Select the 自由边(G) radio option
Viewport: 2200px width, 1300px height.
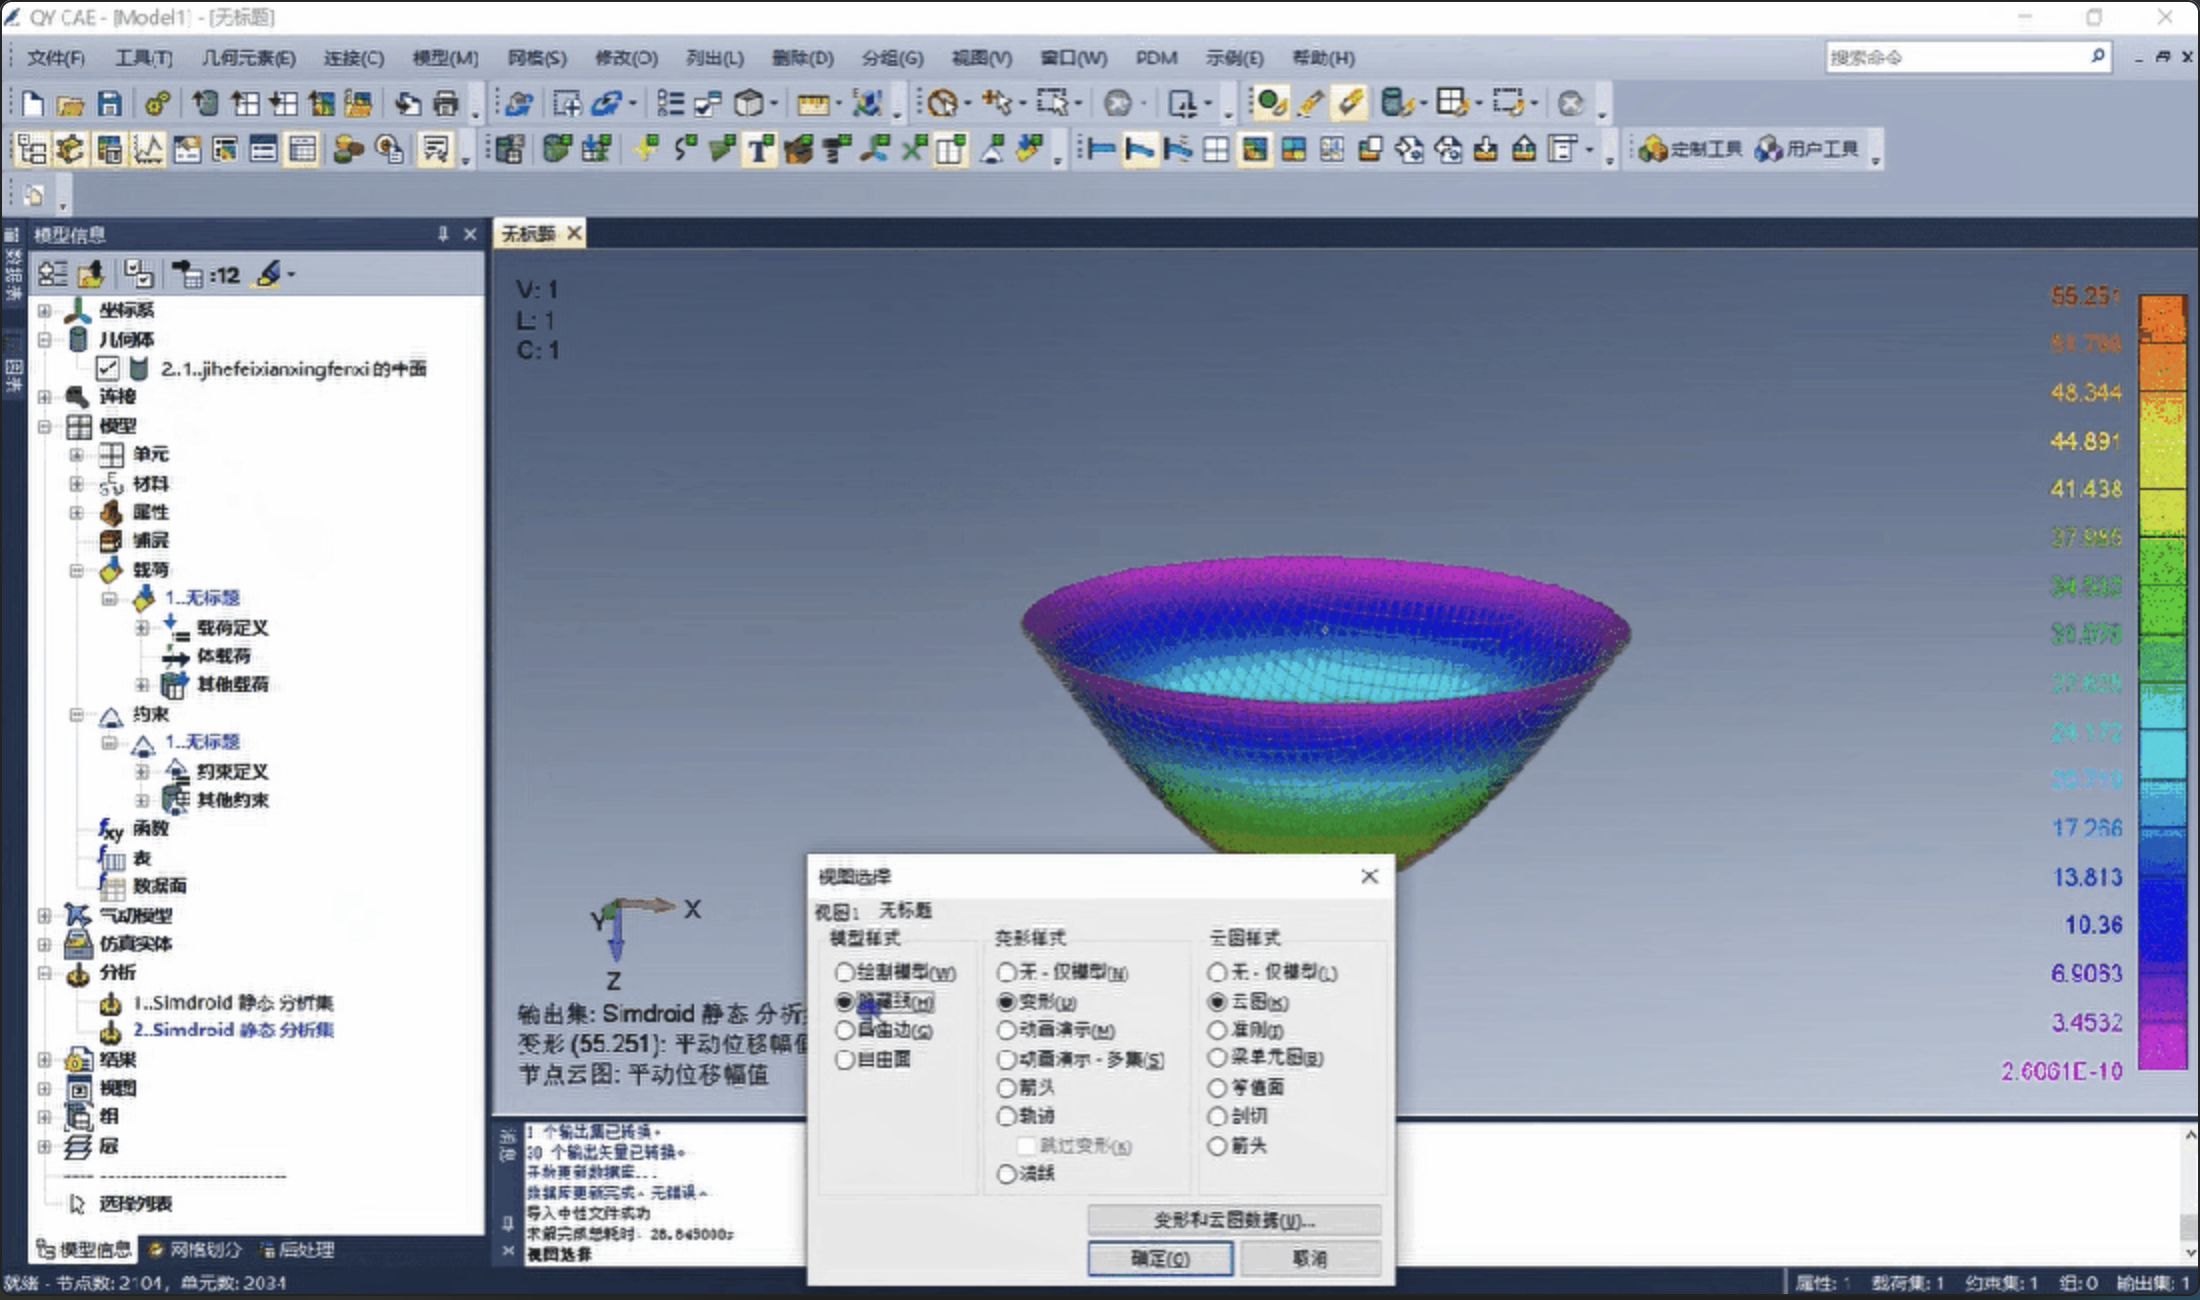pyautogui.click(x=845, y=1030)
